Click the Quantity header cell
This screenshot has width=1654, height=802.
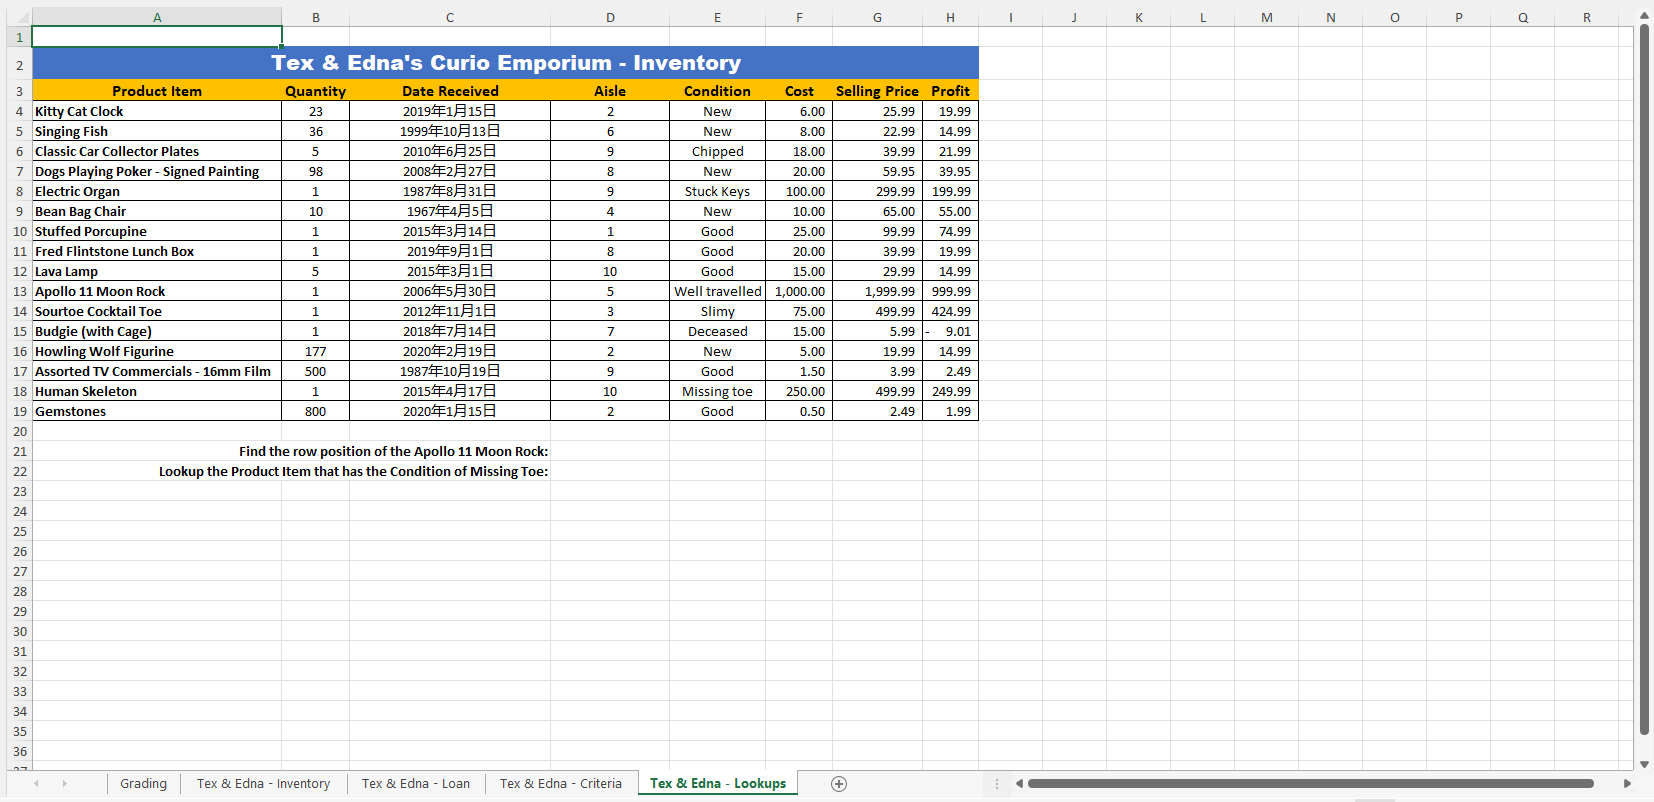[x=315, y=91]
